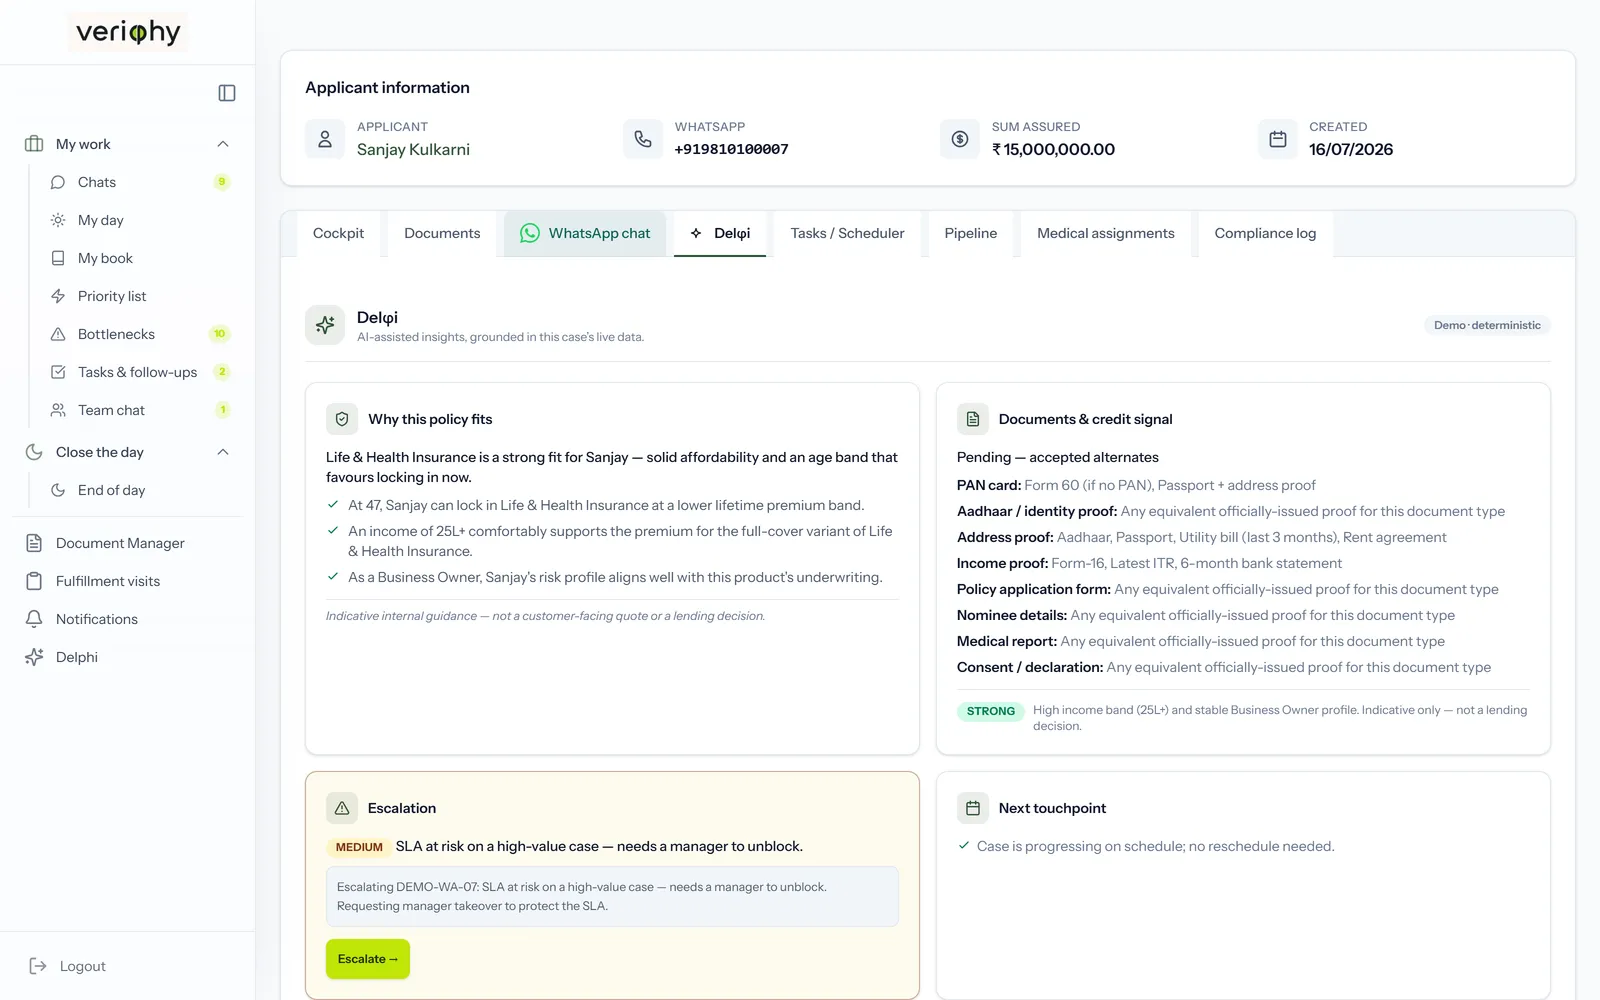Click the escalation message text box
The width and height of the screenshot is (1600, 1000).
pyautogui.click(x=612, y=896)
